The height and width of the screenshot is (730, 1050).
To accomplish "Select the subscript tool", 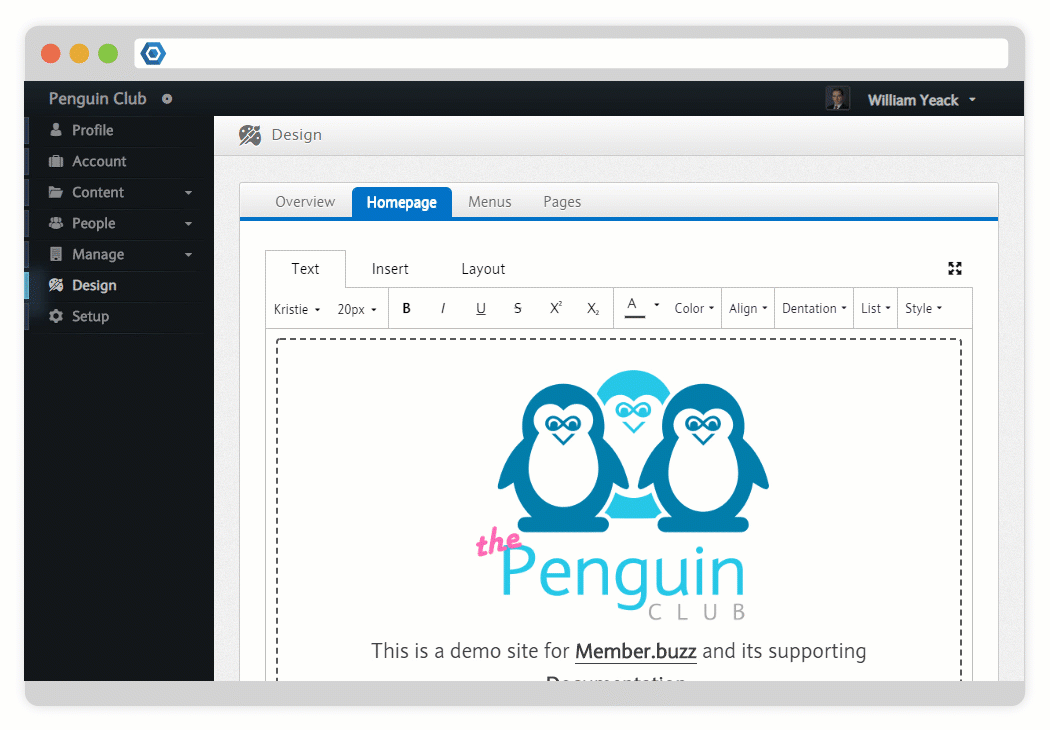I will 593,309.
